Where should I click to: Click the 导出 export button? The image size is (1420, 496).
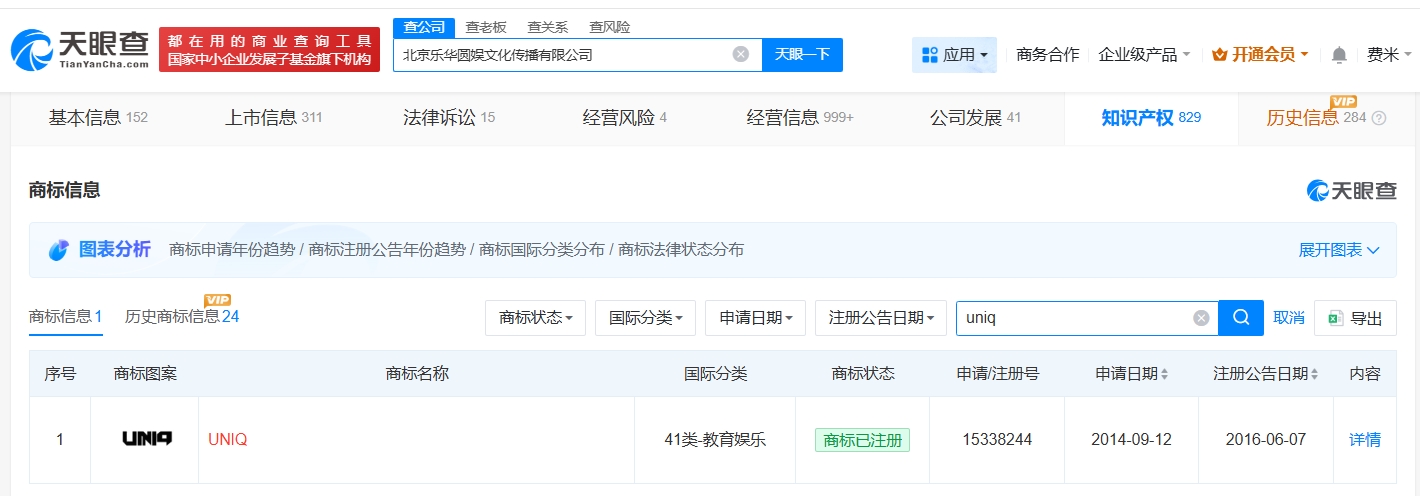(x=1355, y=318)
